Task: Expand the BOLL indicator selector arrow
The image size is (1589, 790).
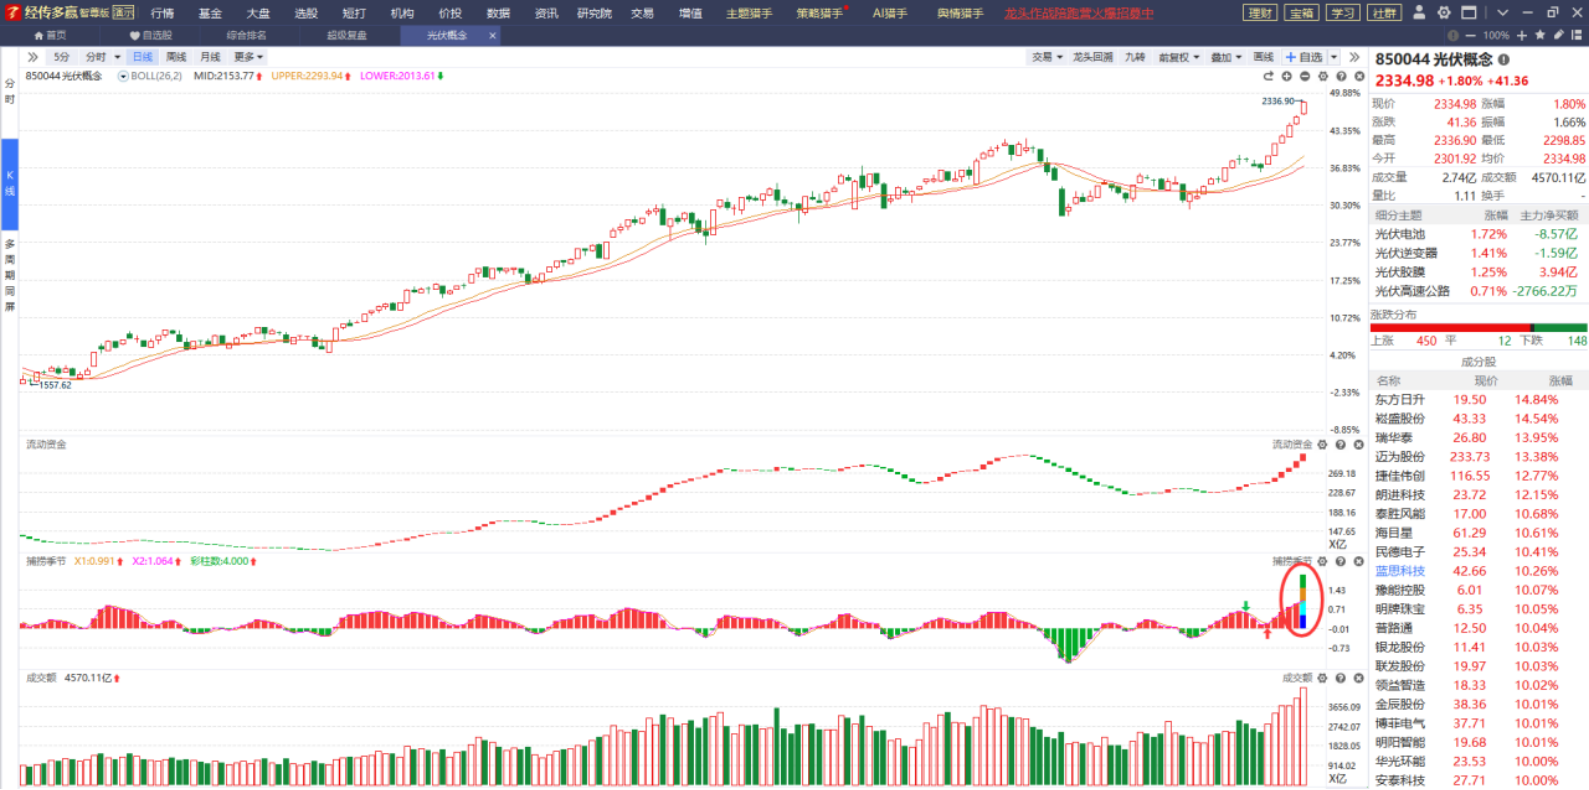Action: pyautogui.click(x=123, y=76)
